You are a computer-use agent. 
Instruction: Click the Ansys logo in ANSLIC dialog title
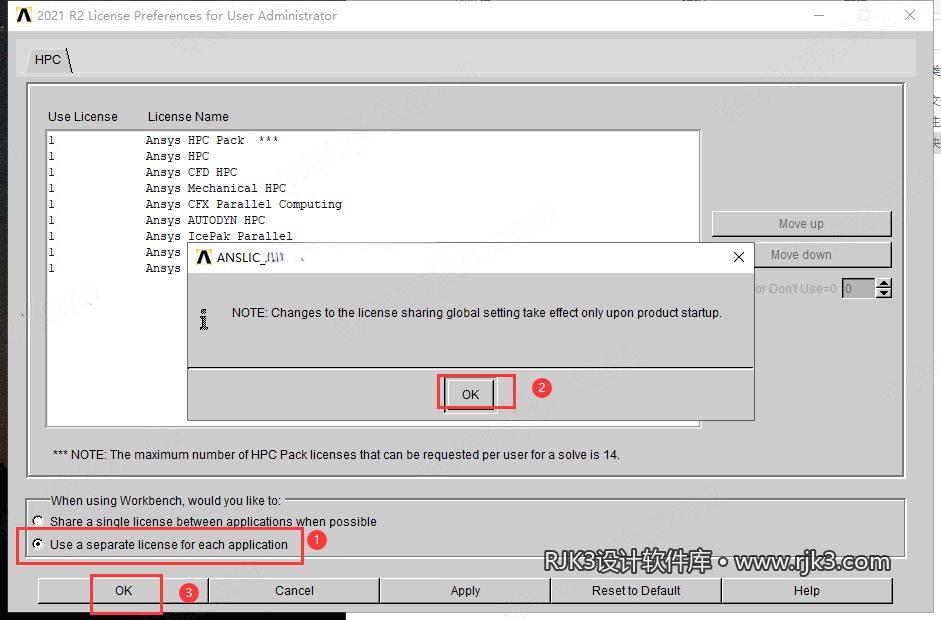point(204,257)
